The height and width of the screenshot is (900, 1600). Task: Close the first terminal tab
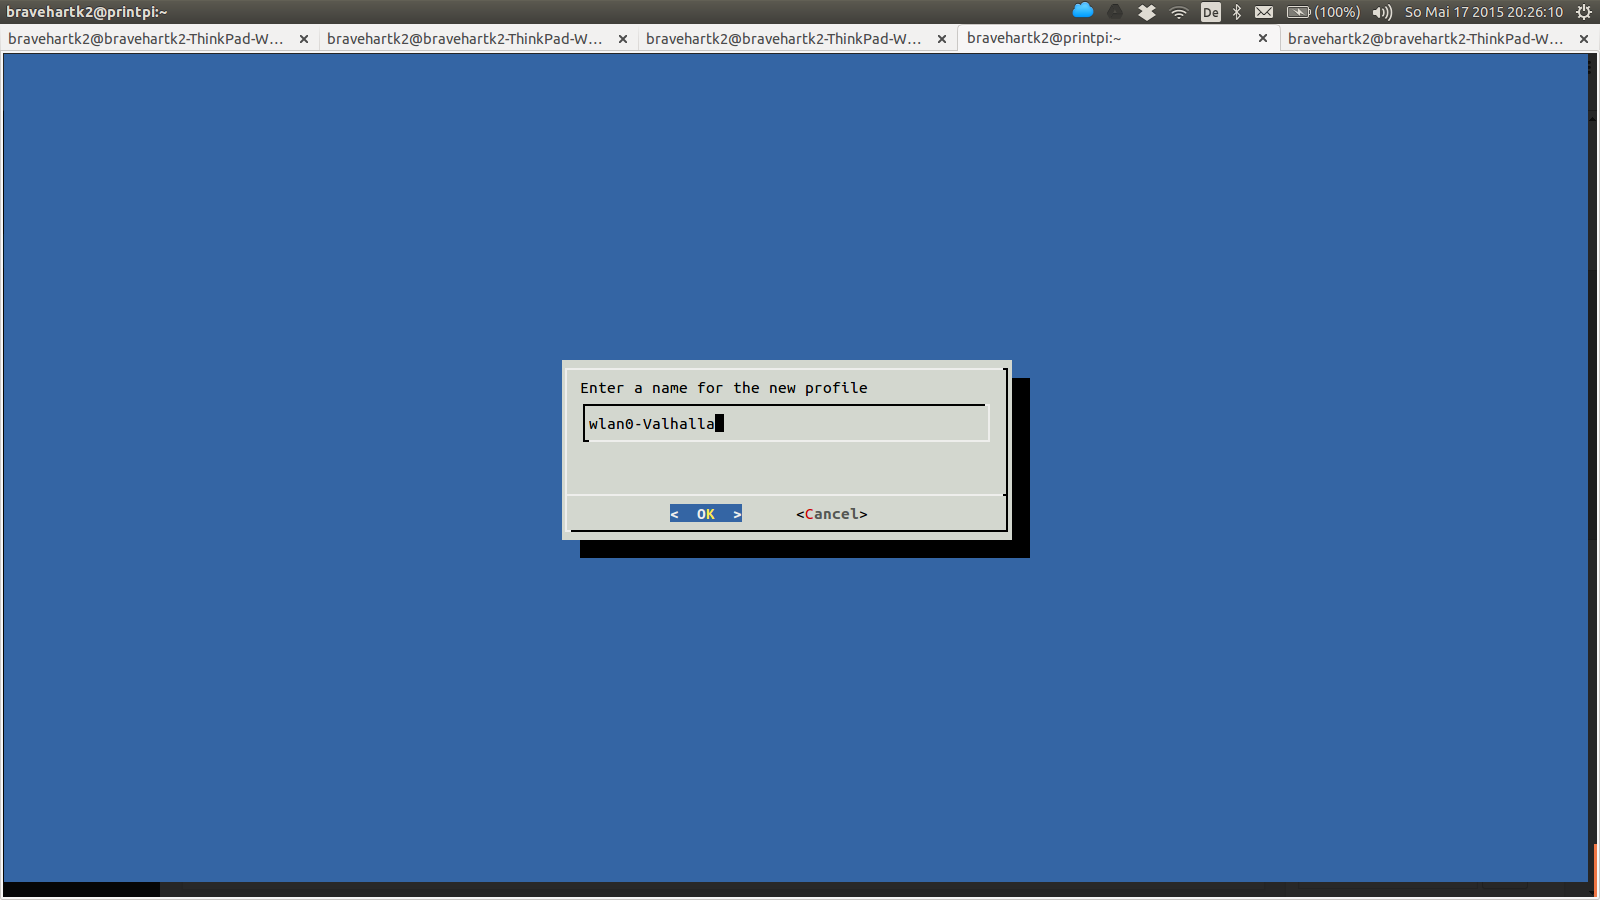pyautogui.click(x=304, y=39)
